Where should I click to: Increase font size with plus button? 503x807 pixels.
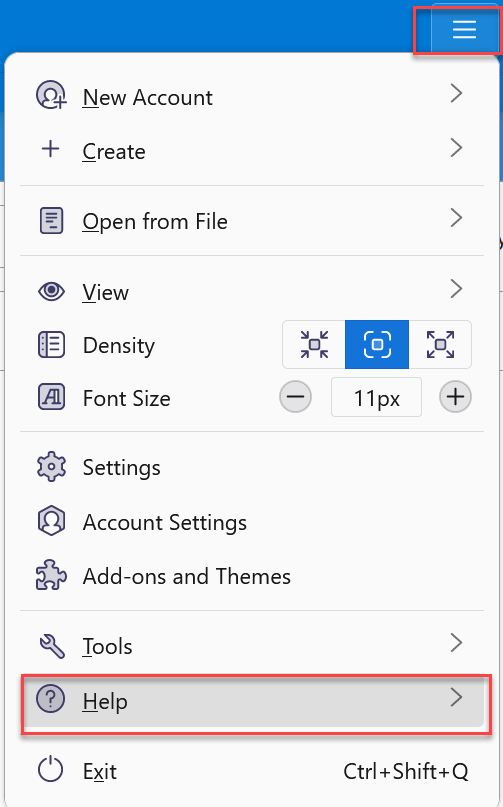455,397
